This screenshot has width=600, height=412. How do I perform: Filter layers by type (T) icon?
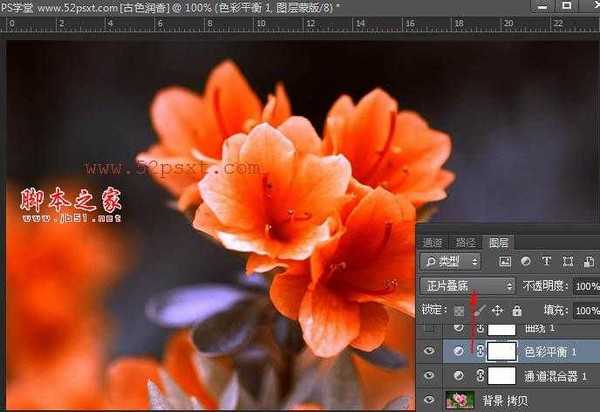pyautogui.click(x=547, y=262)
